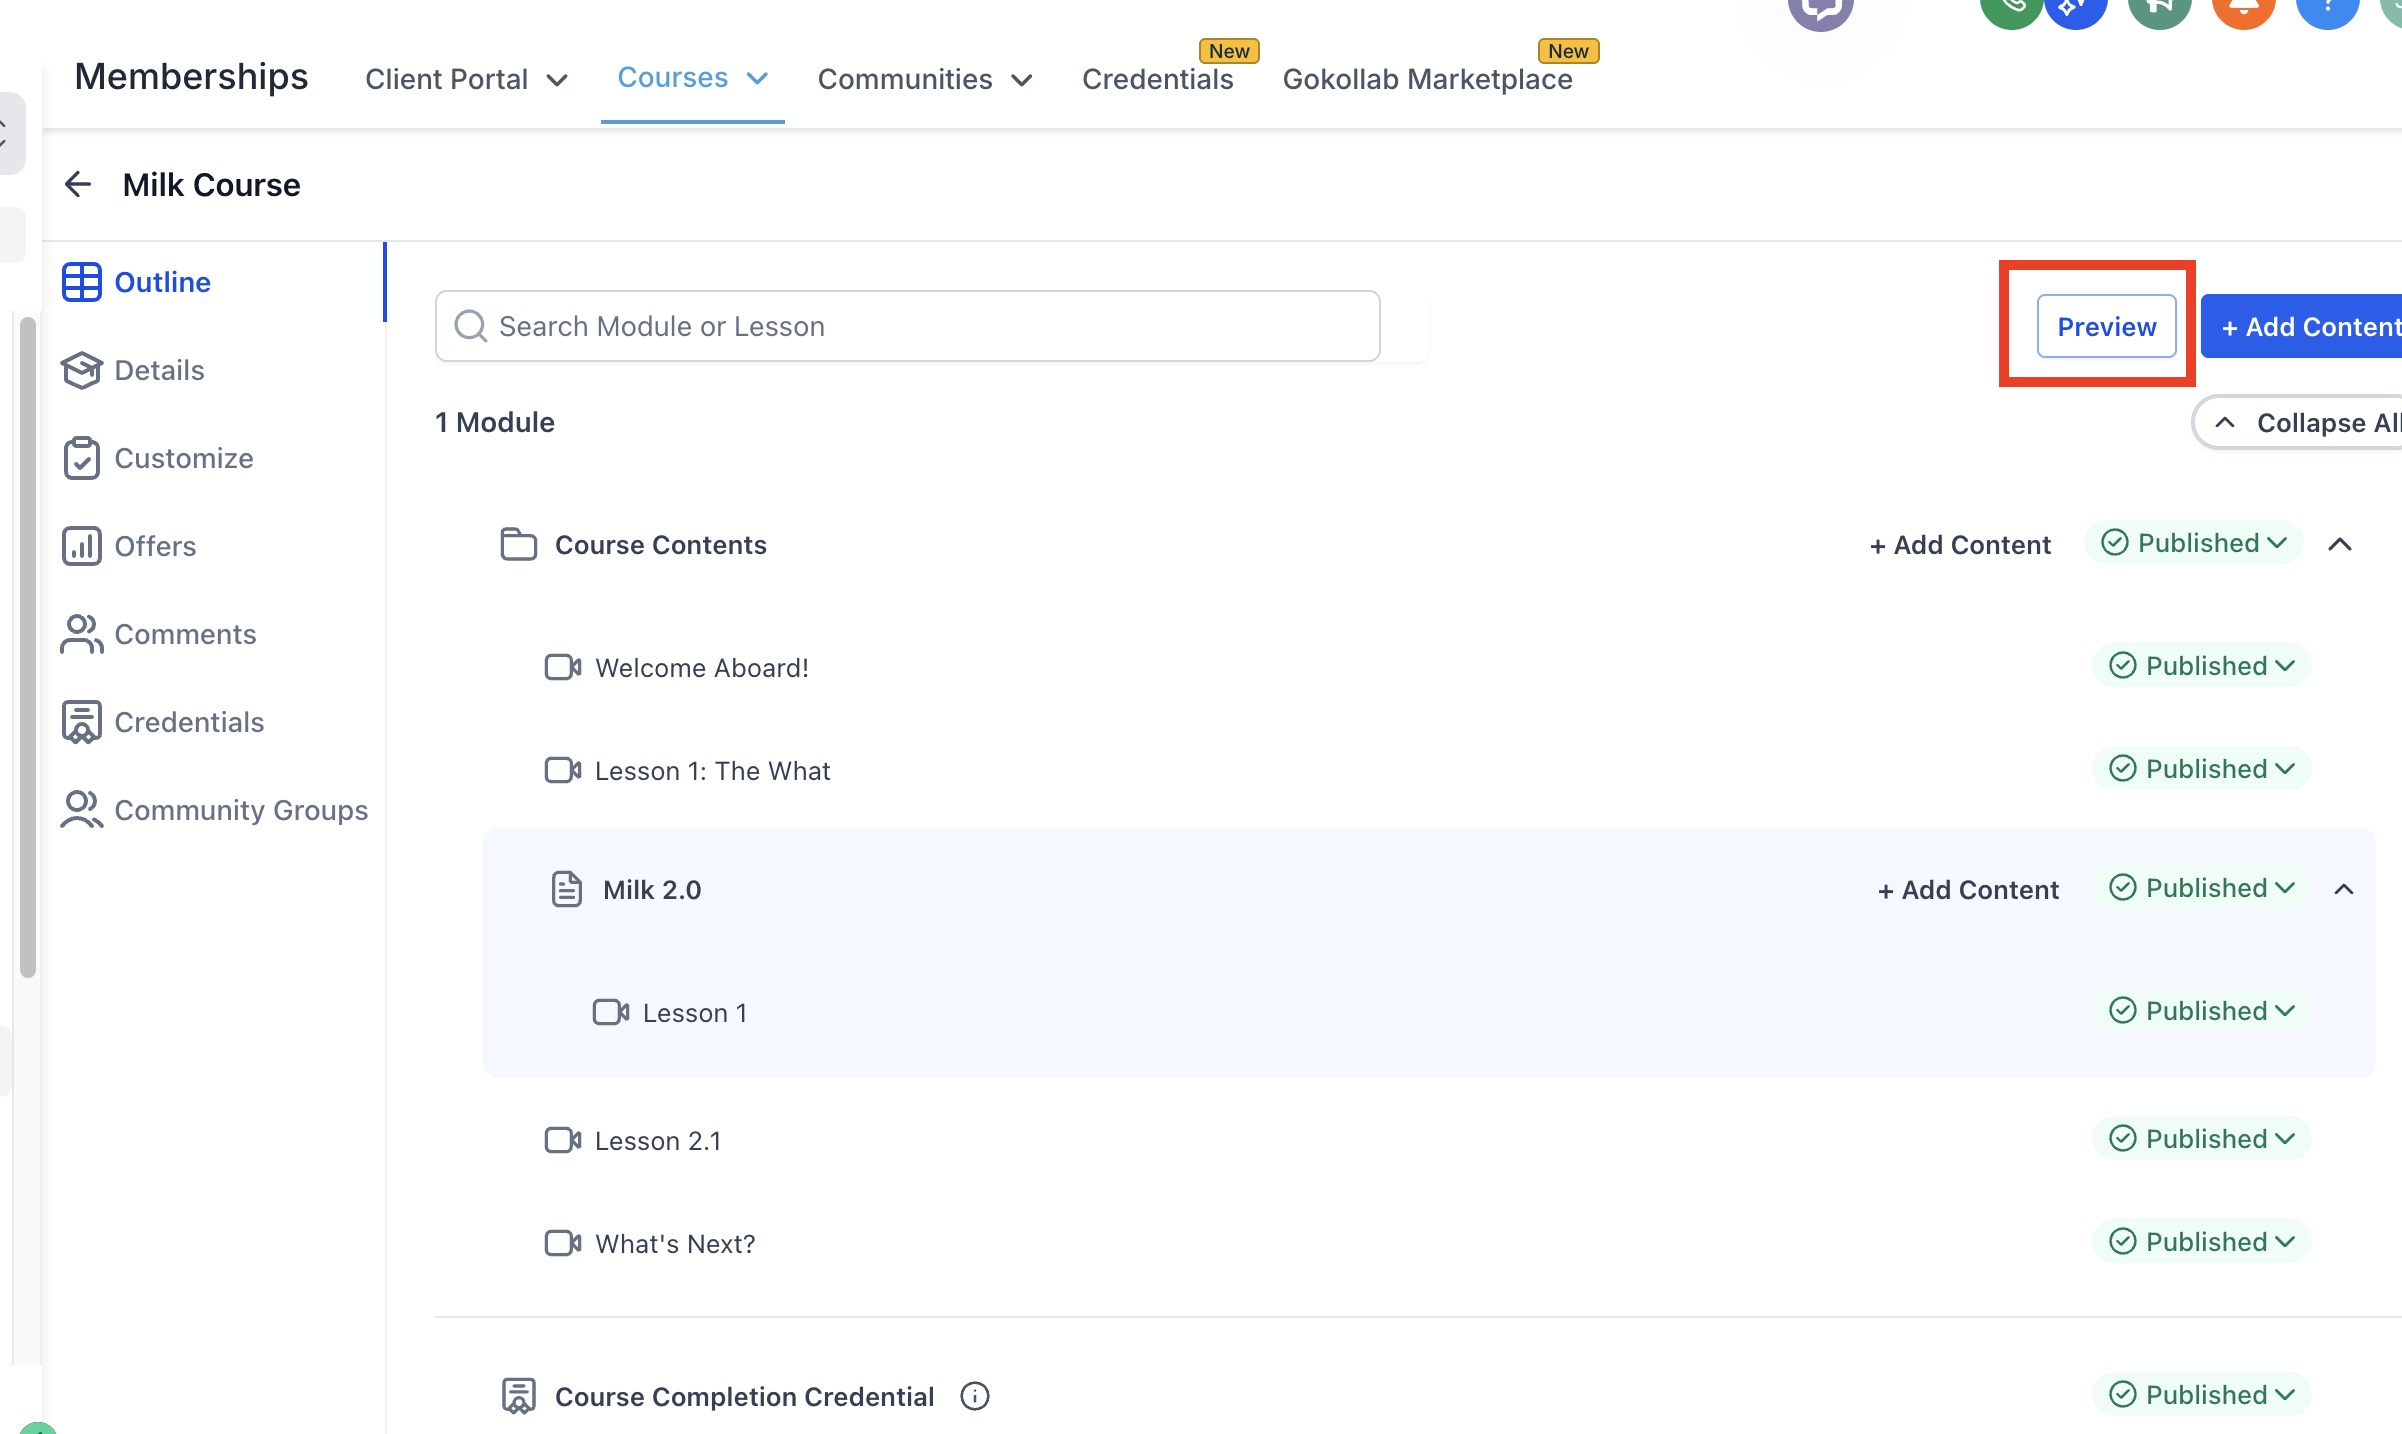Open Published status dropdown for Lesson 2.1
Image resolution: width=2402 pixels, height=1434 pixels.
(x=2201, y=1139)
